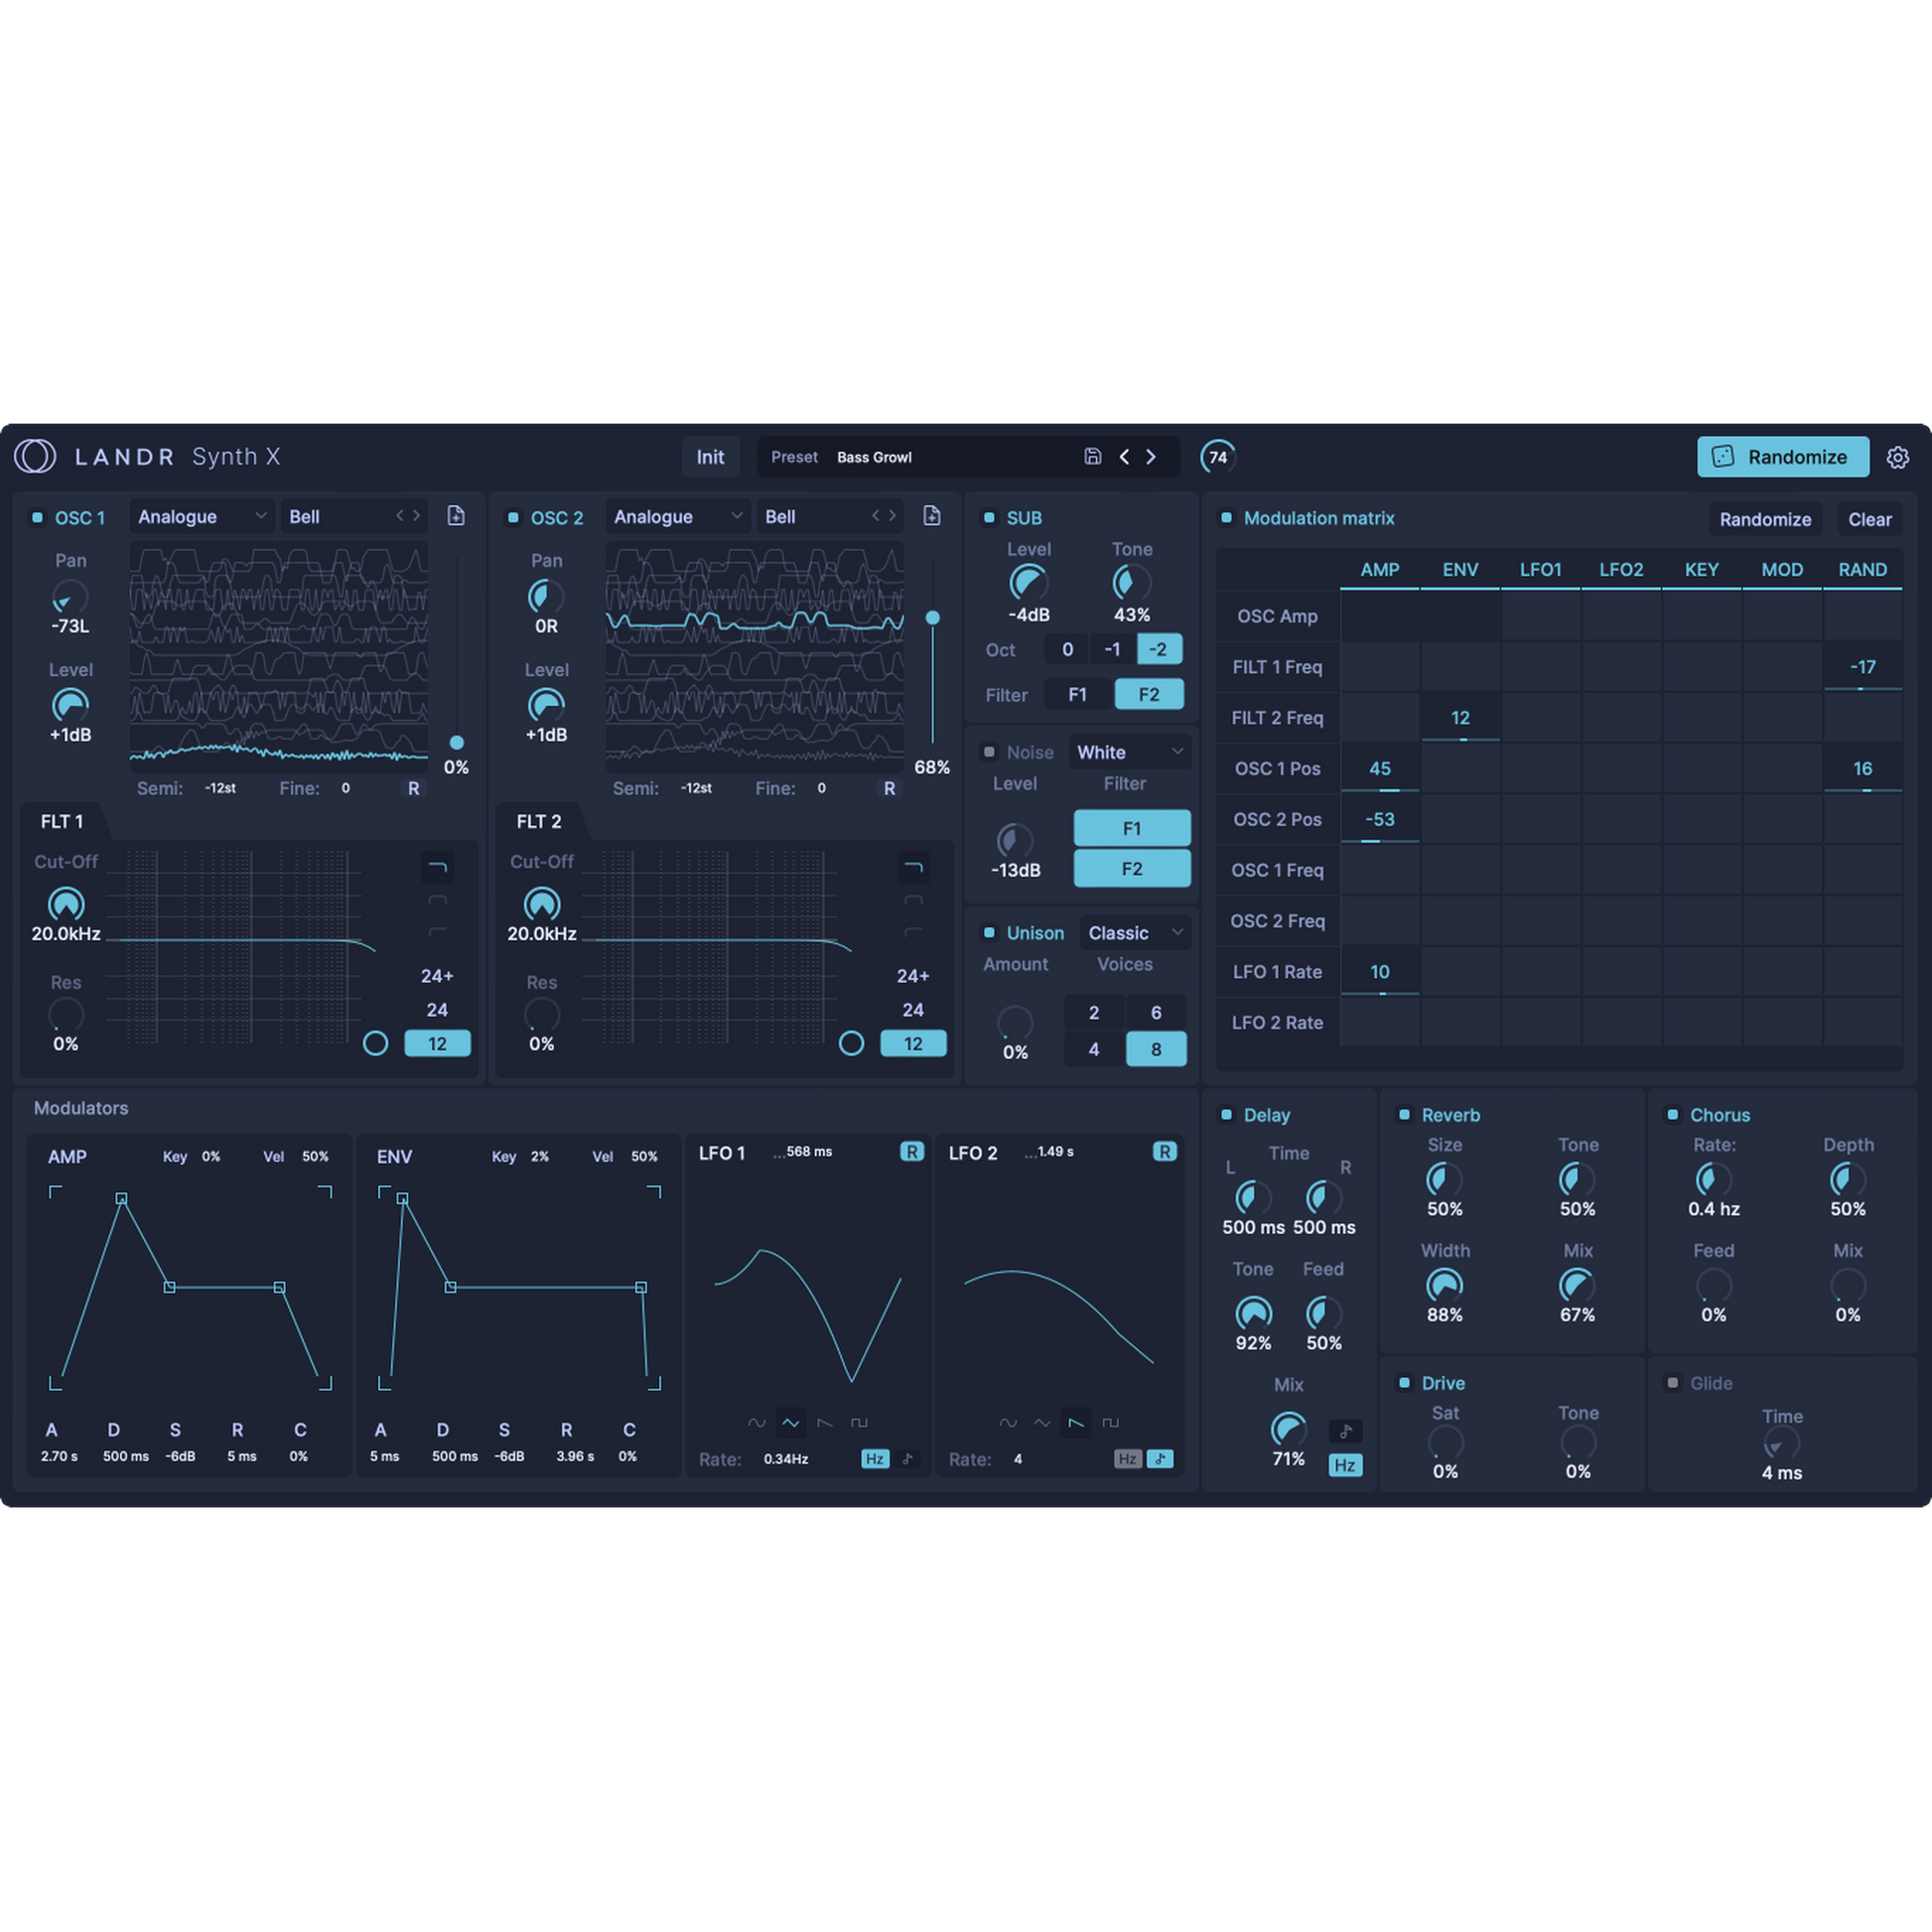Switch LFO 2 rate mode to Hz
The height and width of the screenshot is (1932, 1932).
click(1127, 1459)
